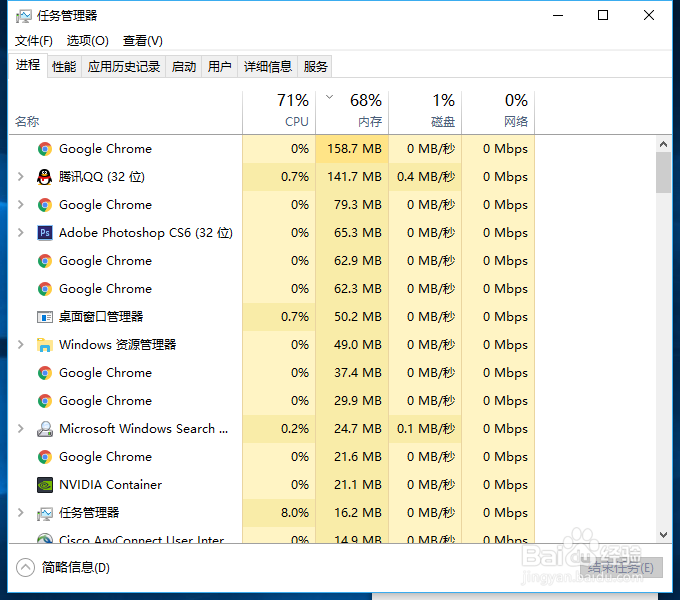This screenshot has width=680, height=600.
Task: Click the 158.7 MB memory cell
Action: [352, 149]
